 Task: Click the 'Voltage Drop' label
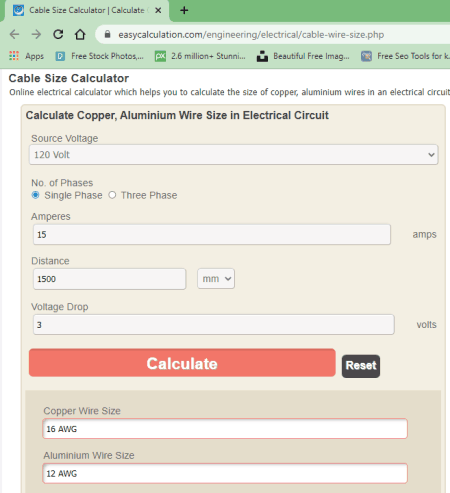(x=60, y=307)
